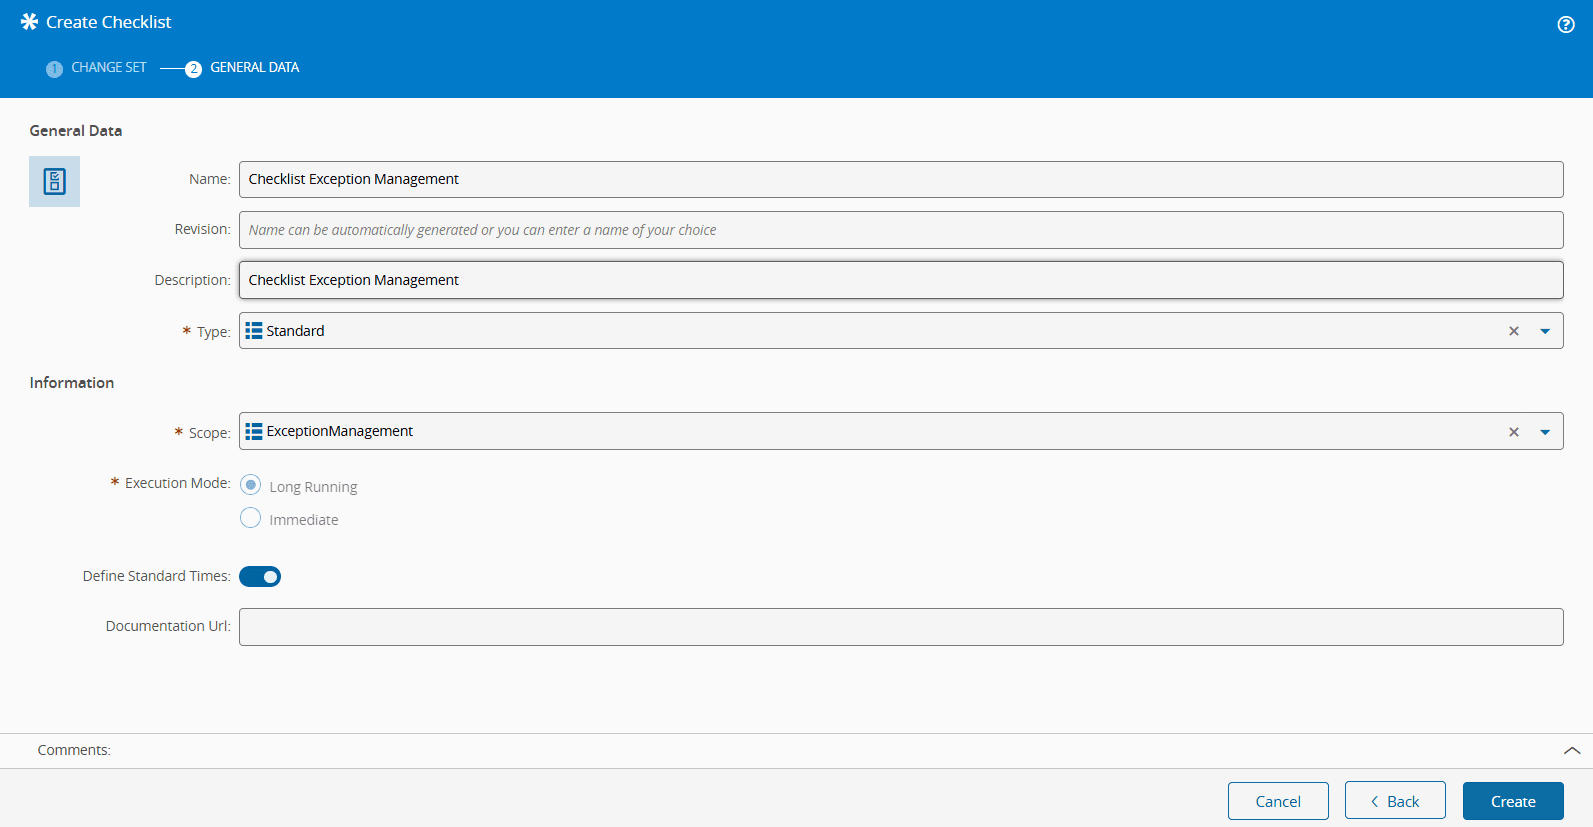Open the Type dropdown arrow
Screen dimensions: 1593x827
tap(1545, 331)
